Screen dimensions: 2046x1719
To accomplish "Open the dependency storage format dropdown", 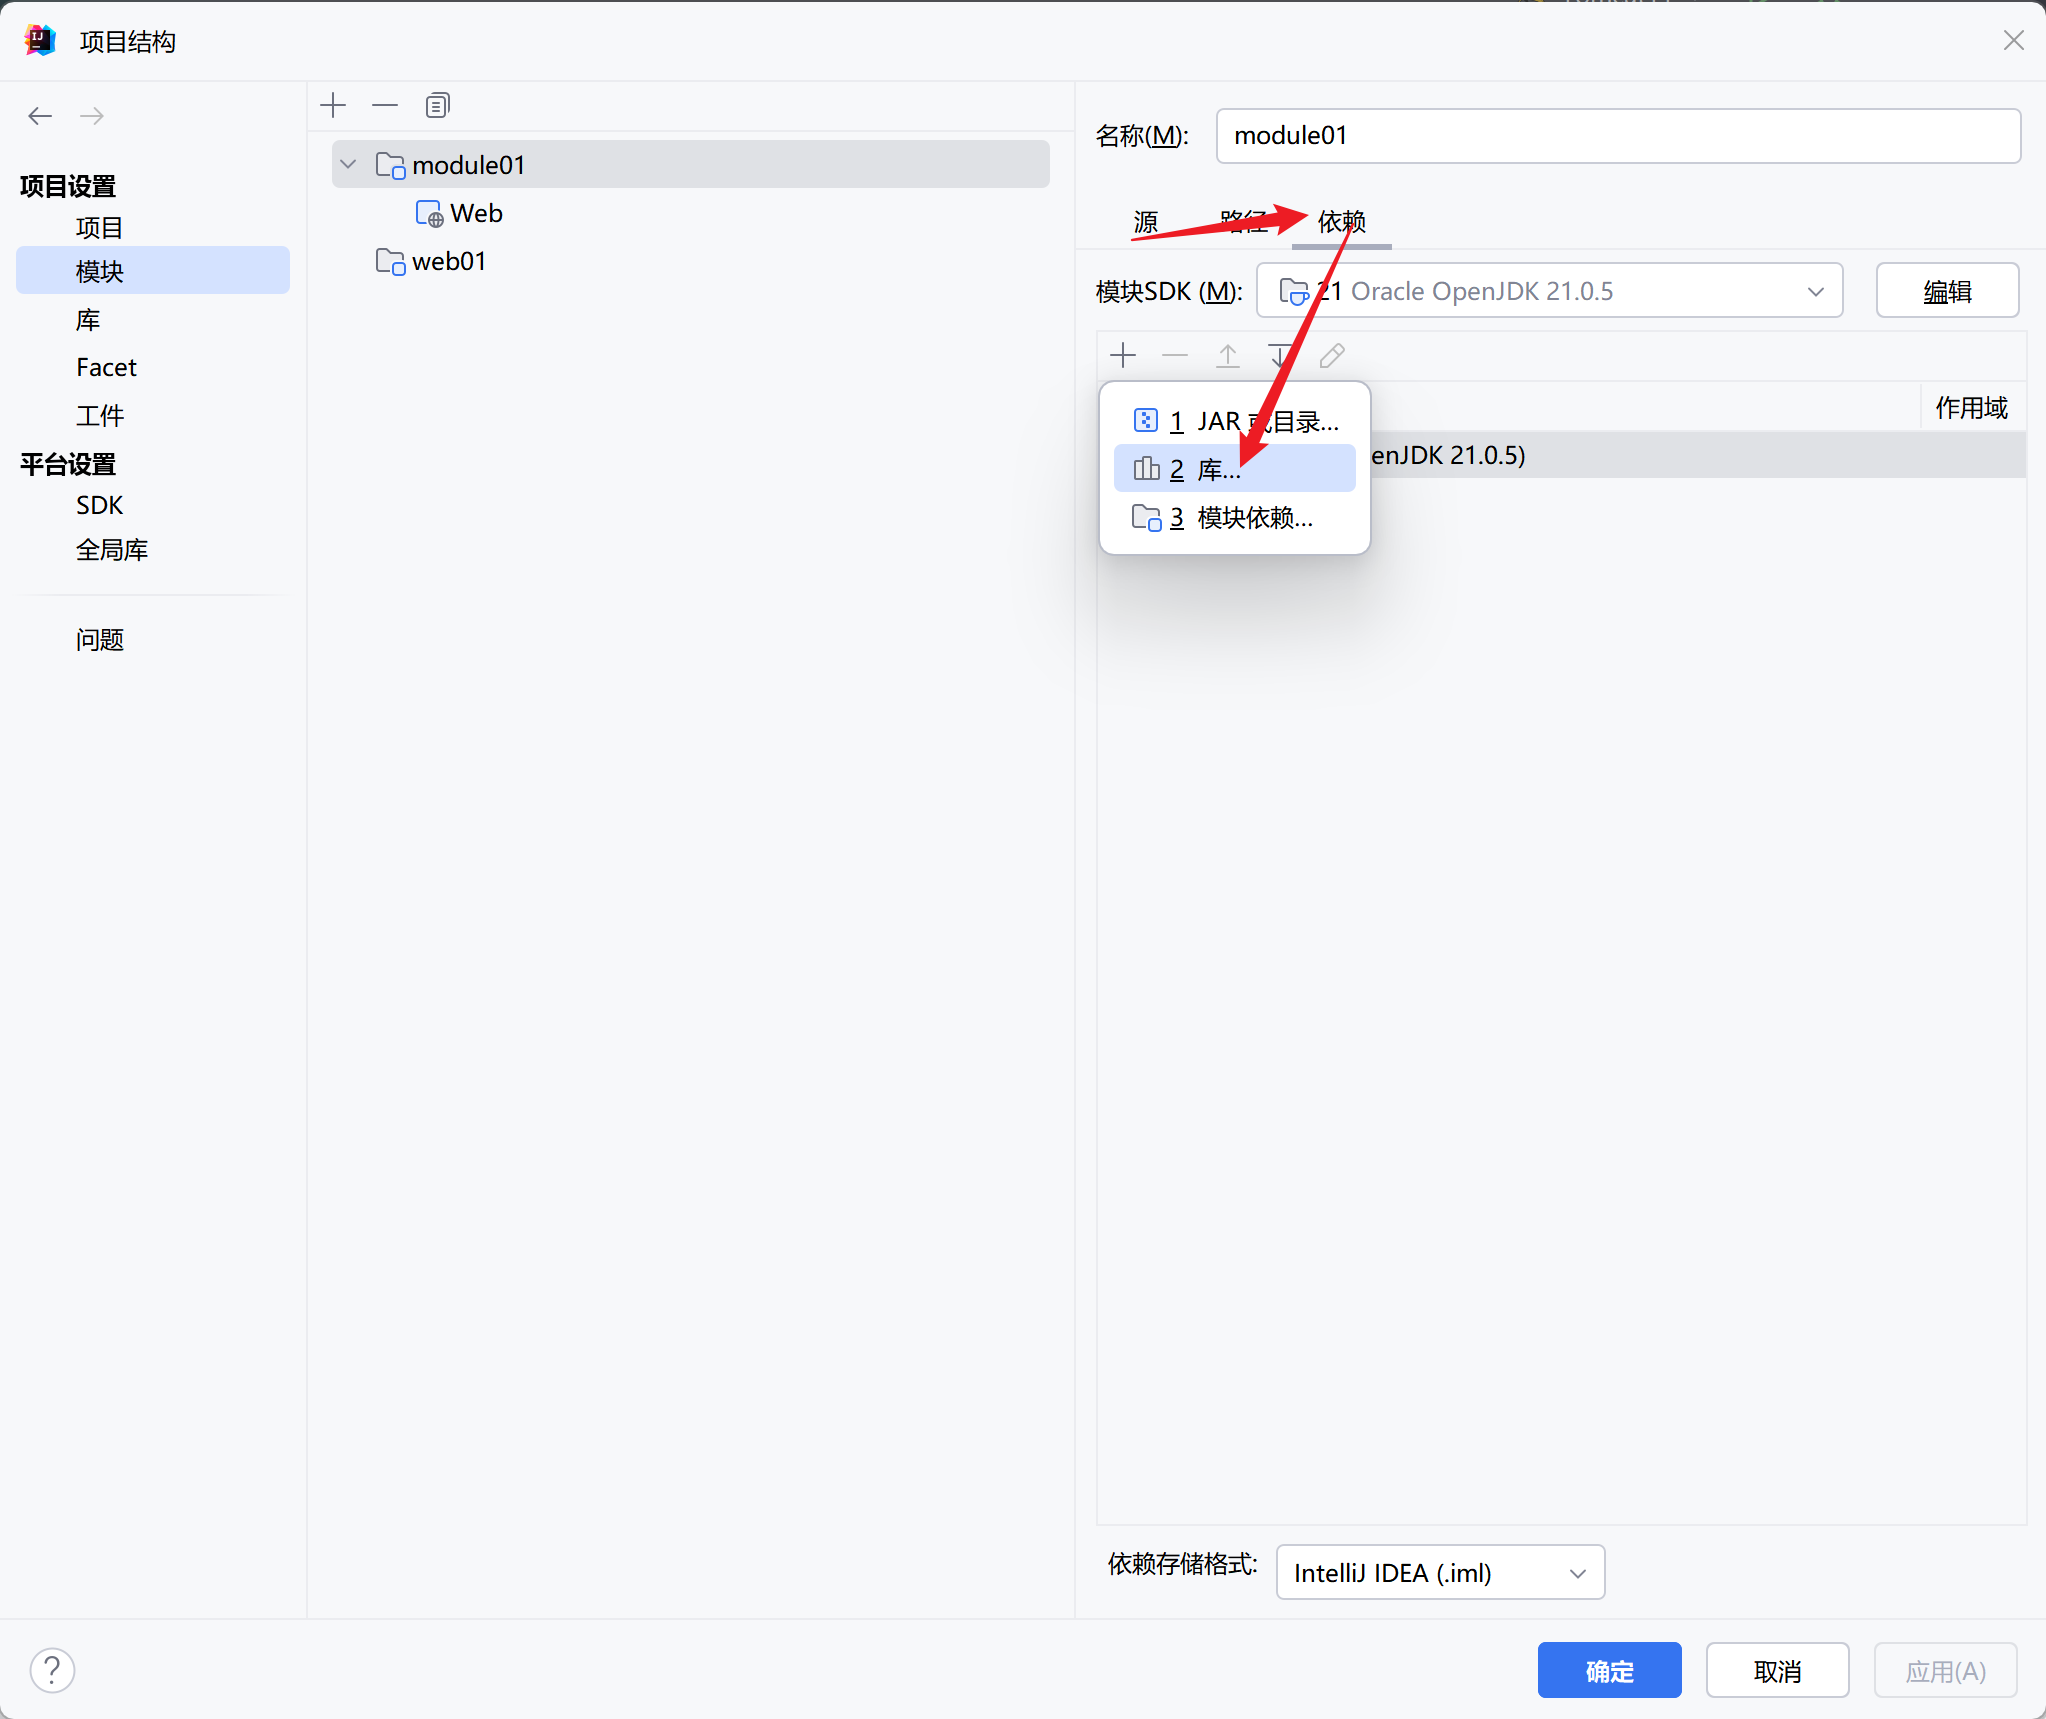I will [1440, 1573].
